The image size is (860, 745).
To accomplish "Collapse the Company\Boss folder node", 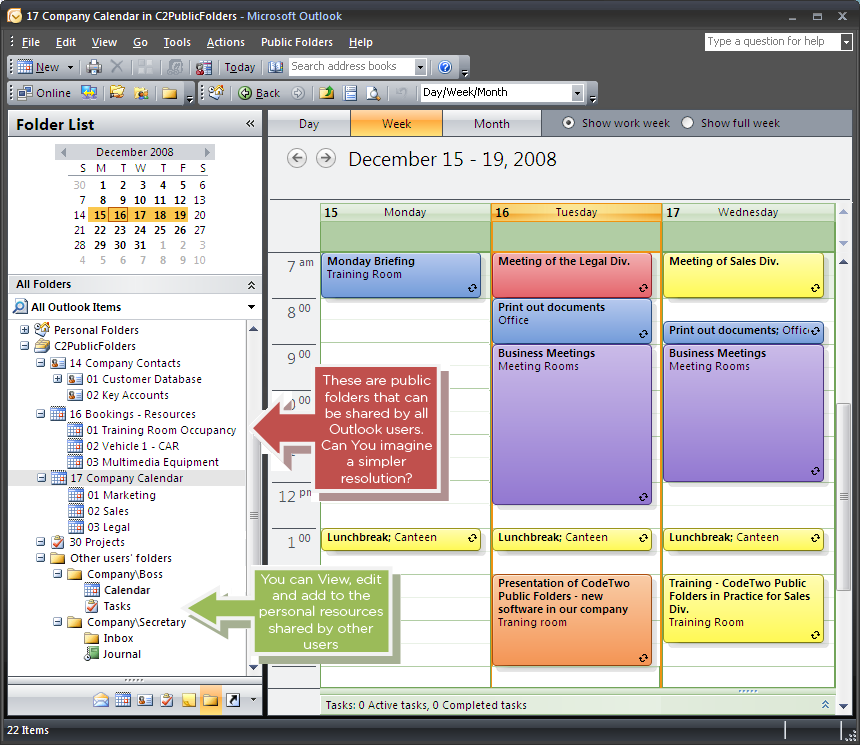I will pyautogui.click(x=58, y=574).
